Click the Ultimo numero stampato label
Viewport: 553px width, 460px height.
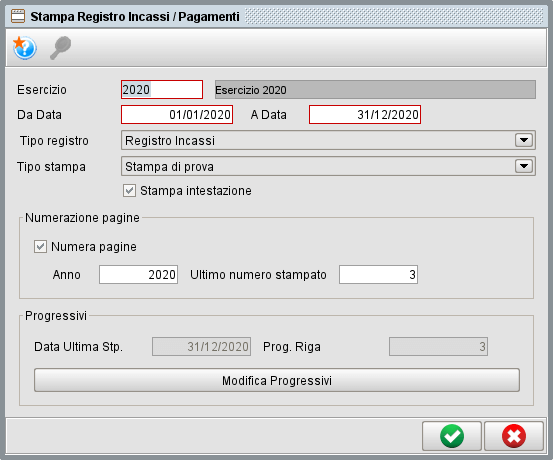click(259, 275)
